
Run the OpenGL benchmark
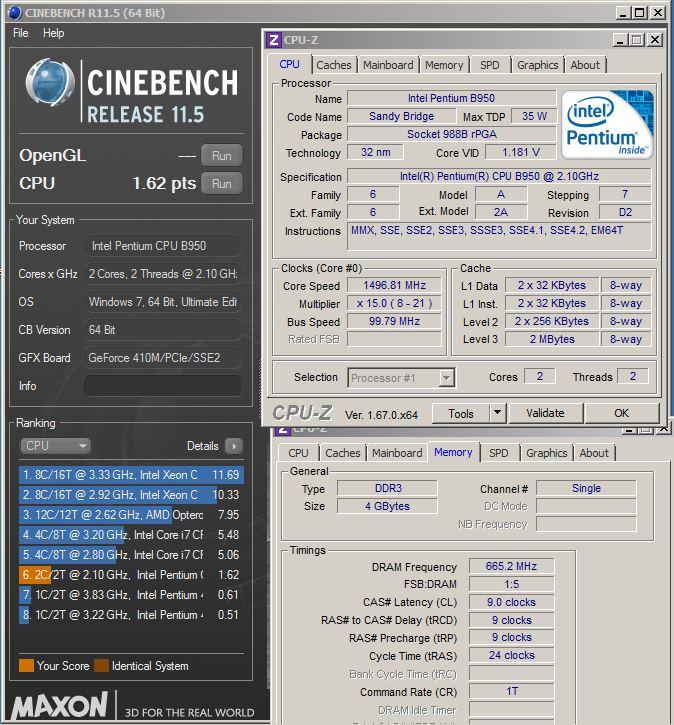coord(222,156)
